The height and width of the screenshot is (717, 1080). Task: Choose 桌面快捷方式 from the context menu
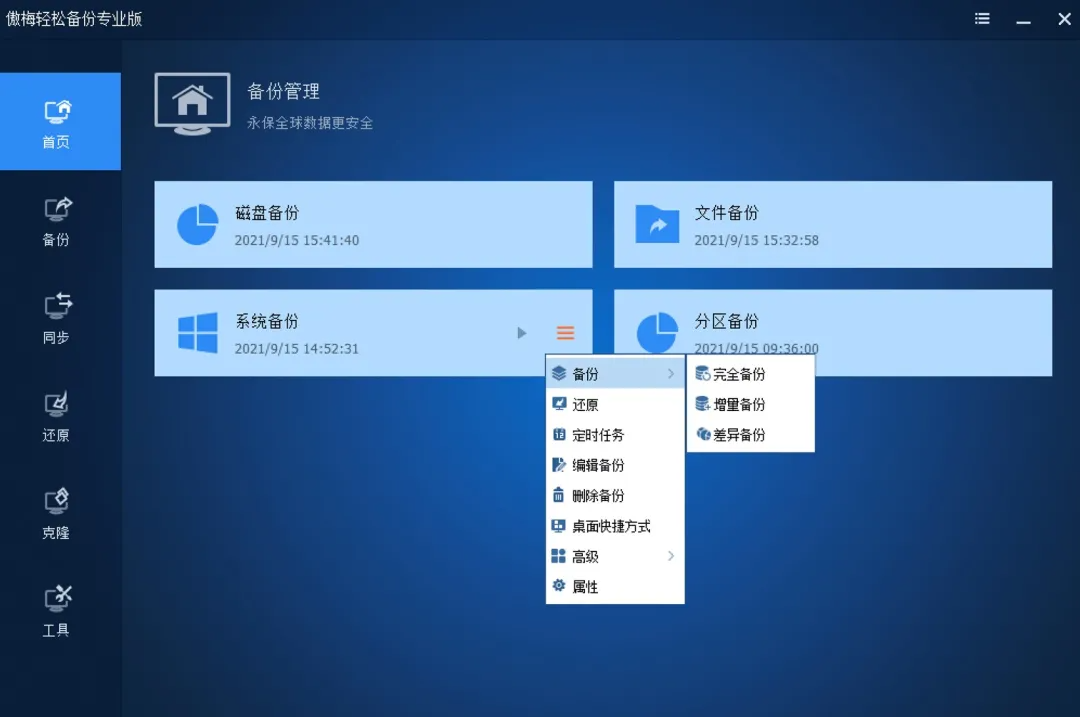(x=615, y=526)
